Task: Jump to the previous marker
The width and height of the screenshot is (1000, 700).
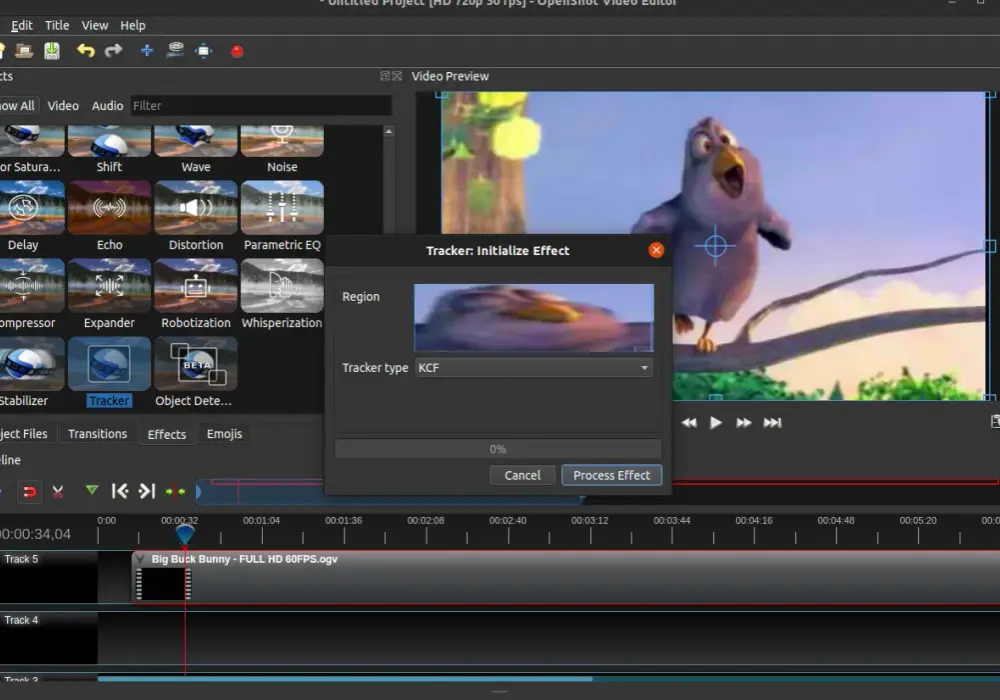Action: 120,491
